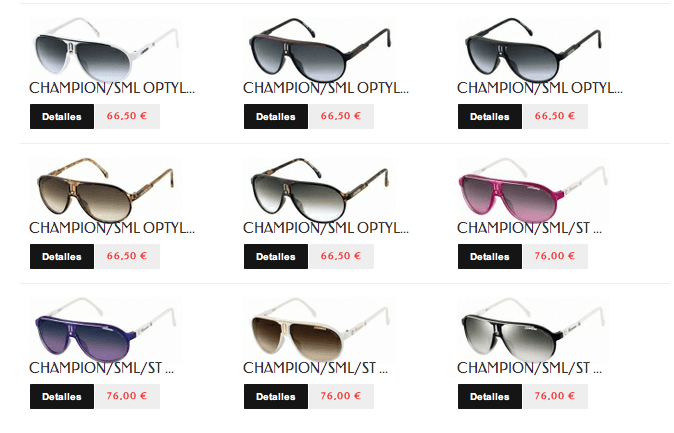Viewport: 674px width, 433px height.
Task: Click the 76,00 € price under purple sunglasses
Action: pos(127,396)
